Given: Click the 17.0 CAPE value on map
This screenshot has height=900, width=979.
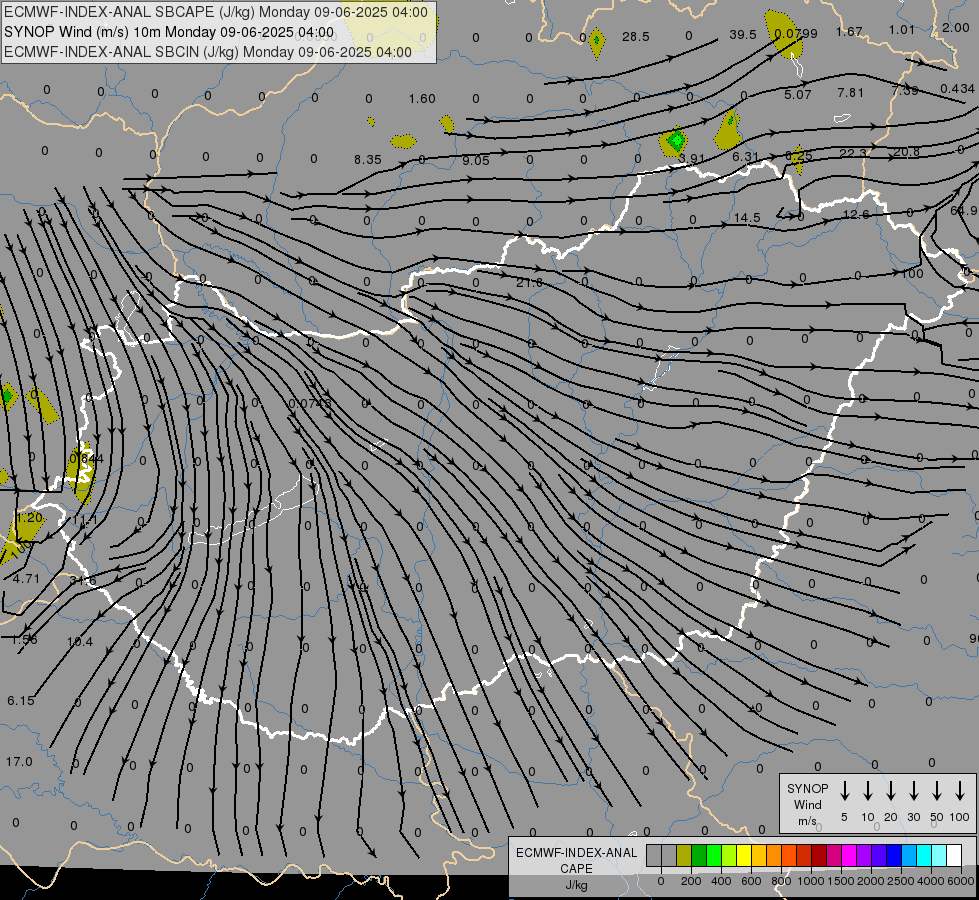Looking at the screenshot, I should pyautogui.click(x=19, y=762).
